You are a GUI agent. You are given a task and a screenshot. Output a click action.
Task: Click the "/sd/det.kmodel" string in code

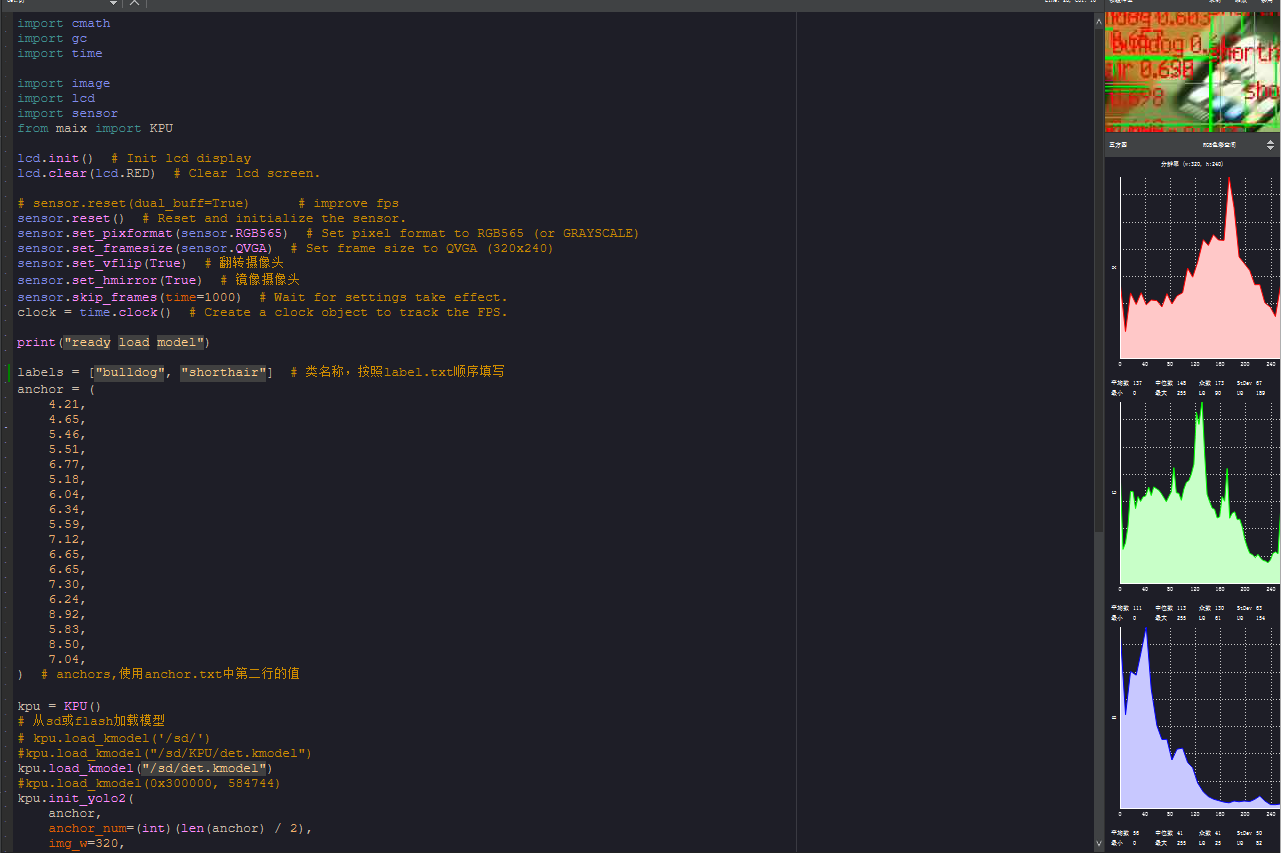coord(205,768)
